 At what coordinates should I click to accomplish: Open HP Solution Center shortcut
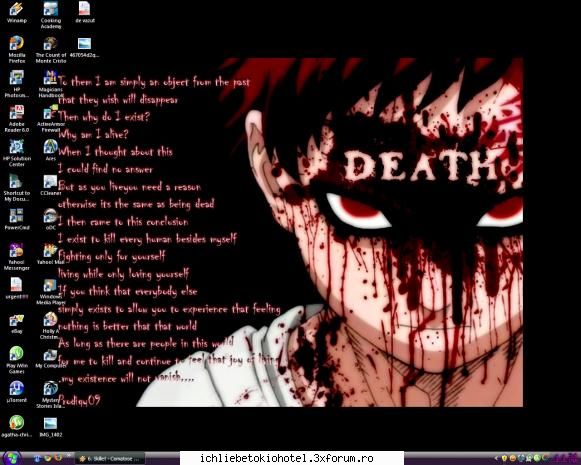(x=17, y=153)
